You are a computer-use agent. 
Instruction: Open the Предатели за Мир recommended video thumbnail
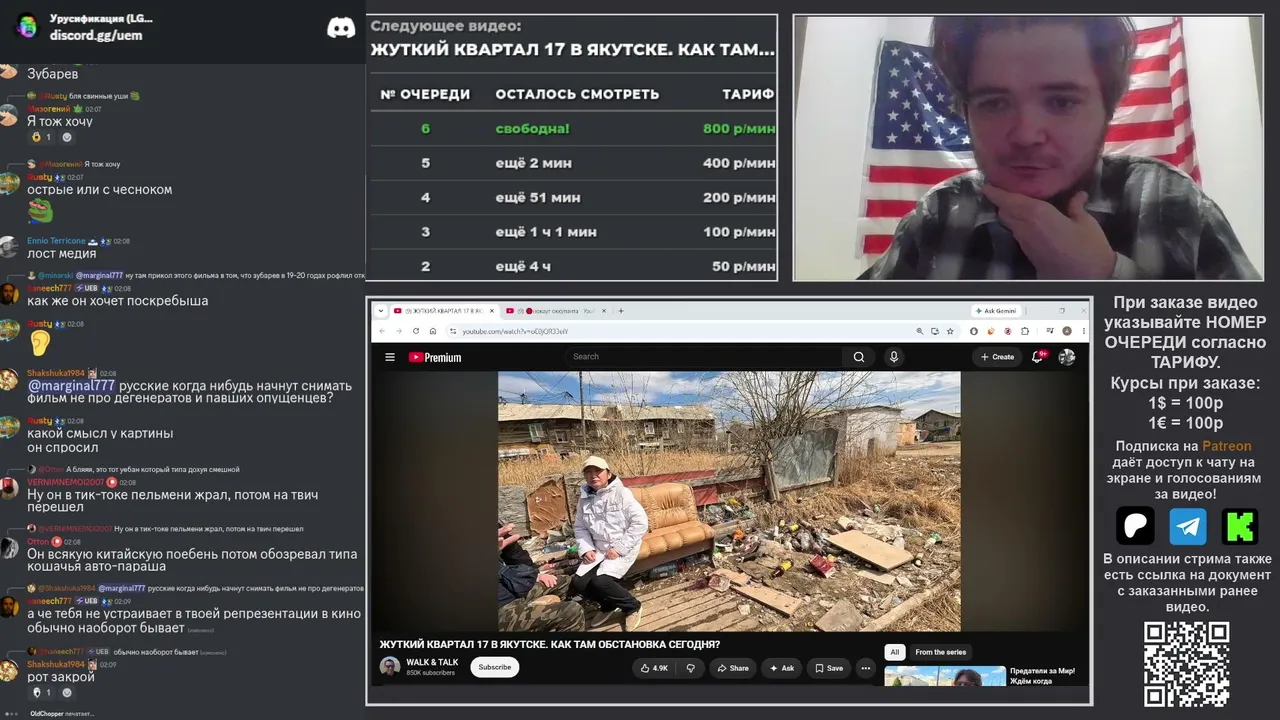pos(945,676)
